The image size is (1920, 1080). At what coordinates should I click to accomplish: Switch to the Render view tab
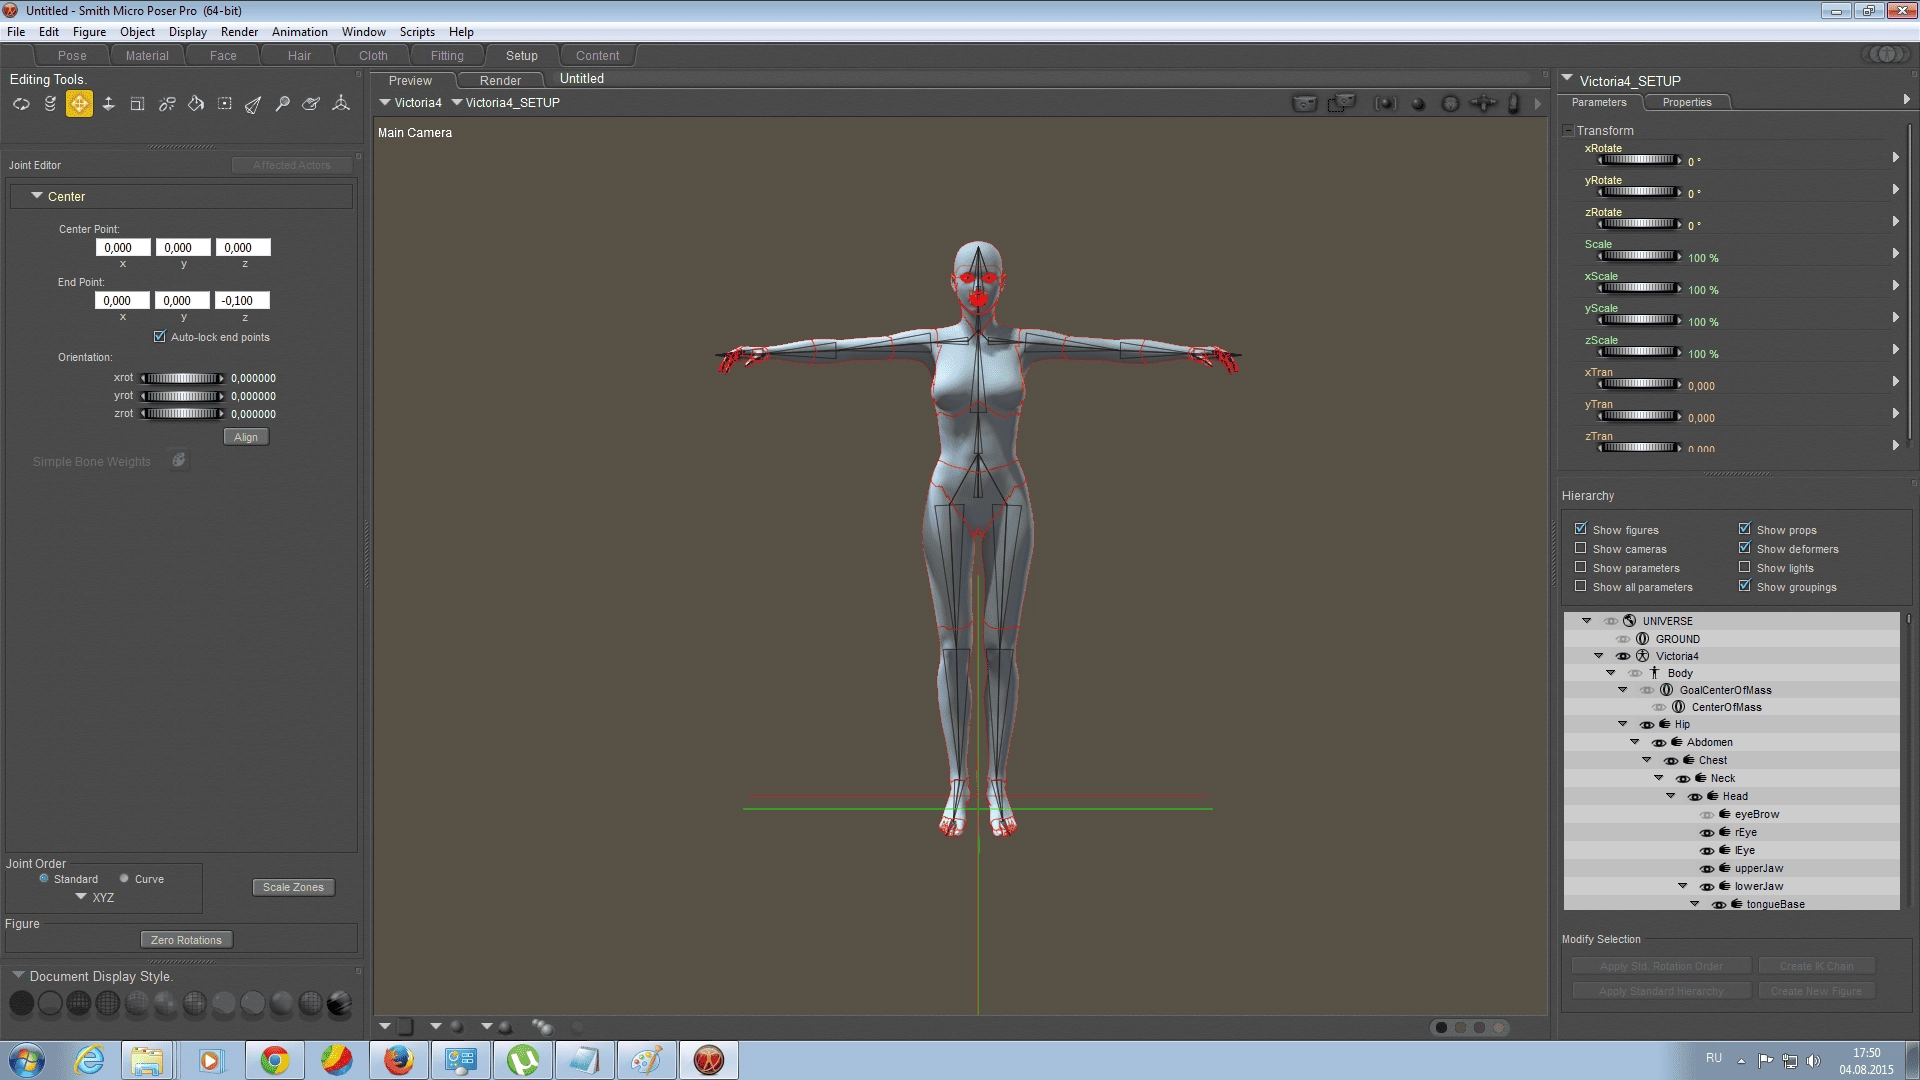tap(500, 80)
